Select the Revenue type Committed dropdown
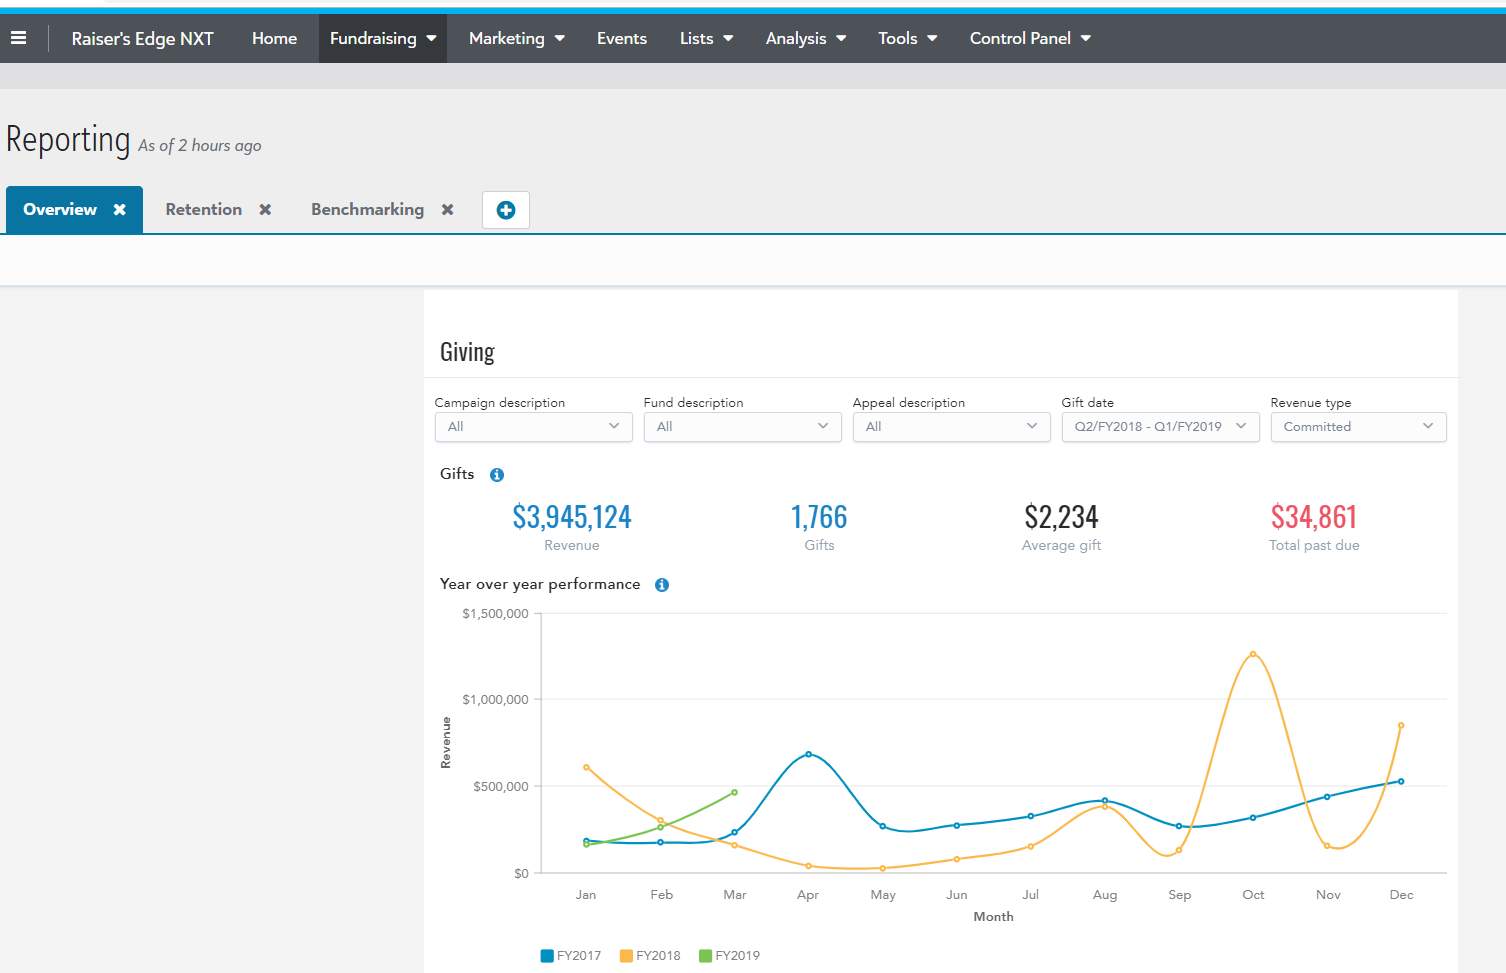 click(x=1358, y=427)
